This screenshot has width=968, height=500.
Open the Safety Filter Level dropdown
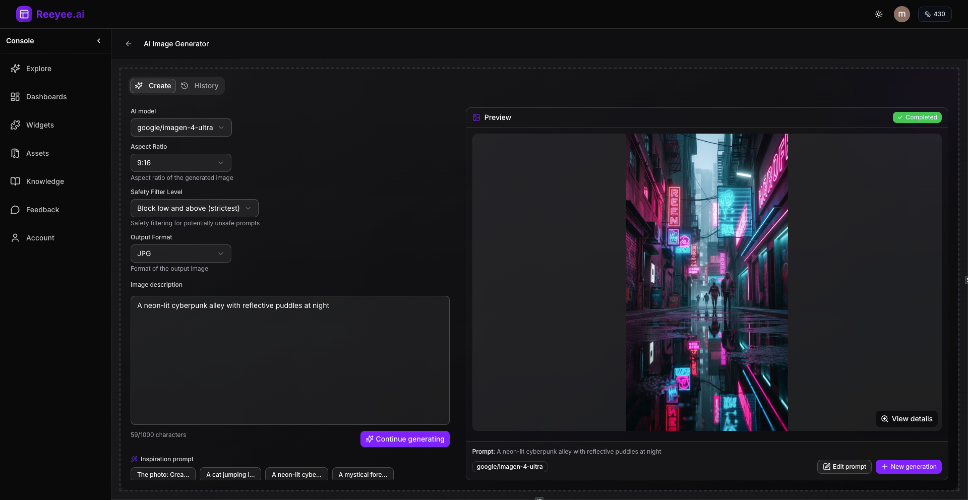pyautogui.click(x=194, y=208)
